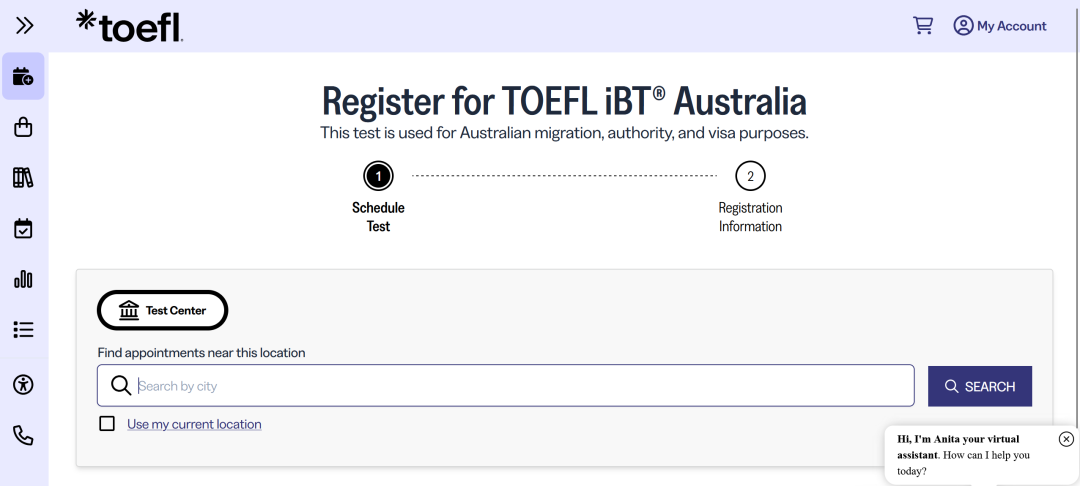Close the Anita virtual assistant popup
This screenshot has width=1080, height=486.
[1066, 439]
